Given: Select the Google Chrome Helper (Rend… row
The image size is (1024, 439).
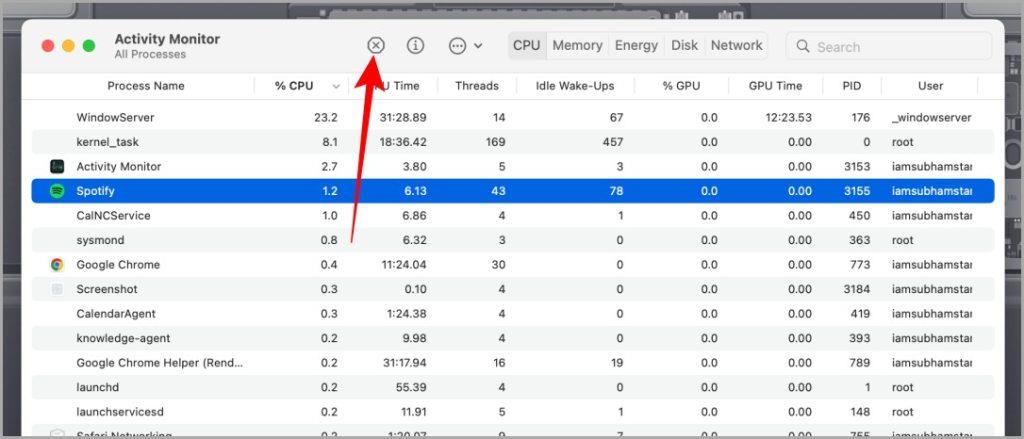Looking at the screenshot, I should (513, 363).
